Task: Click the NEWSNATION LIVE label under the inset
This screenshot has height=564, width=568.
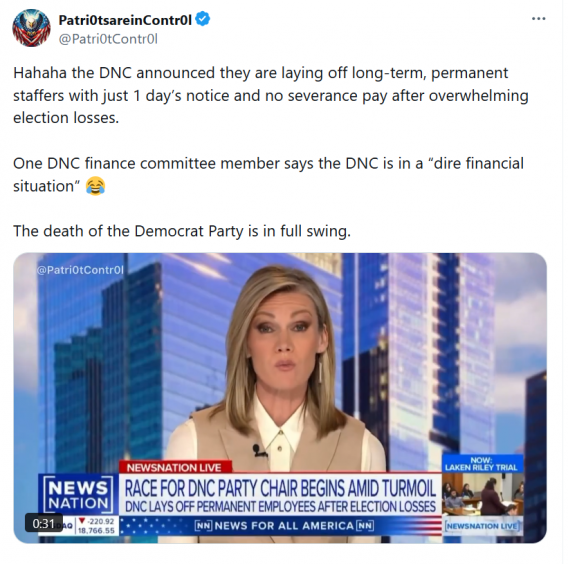Action: pyautogui.click(x=482, y=526)
